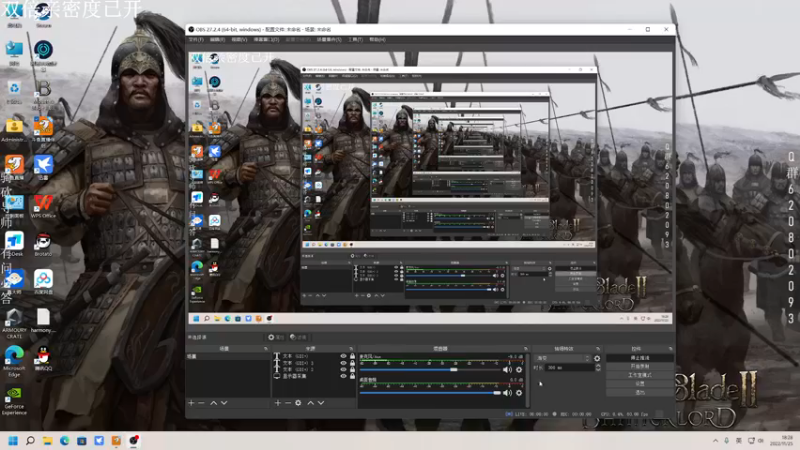Toggle visibility of first text source
Image resolution: width=800 pixels, height=450 pixels.
pos(343,356)
